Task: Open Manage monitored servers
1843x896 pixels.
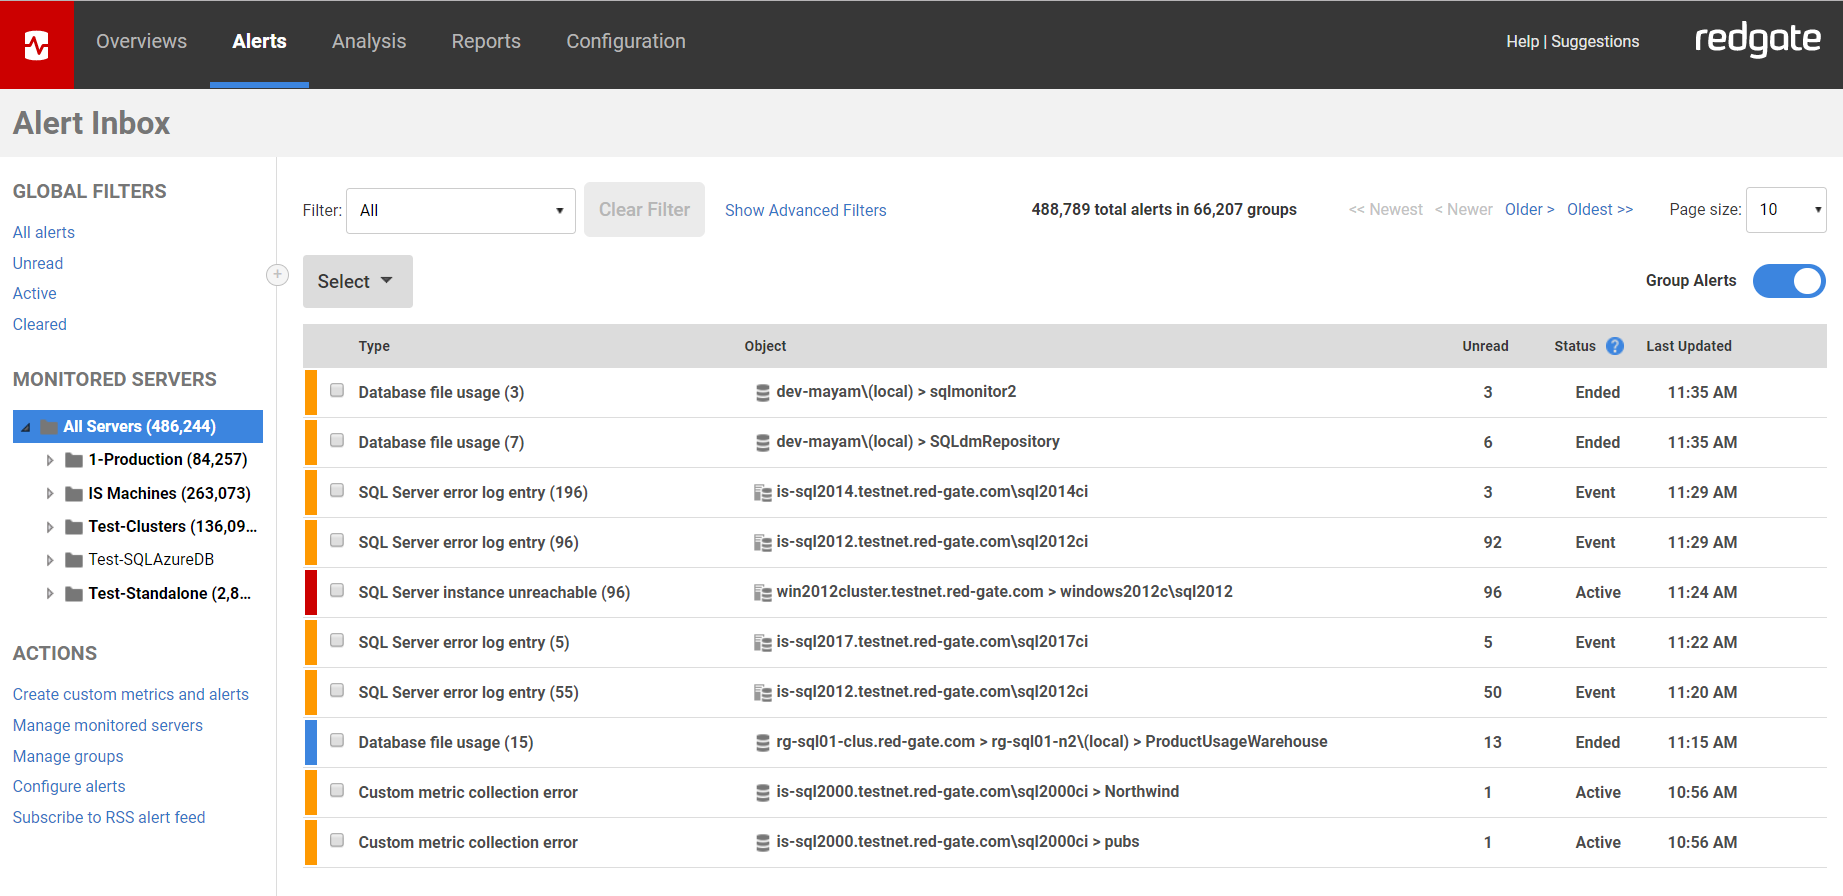Action: 108,726
